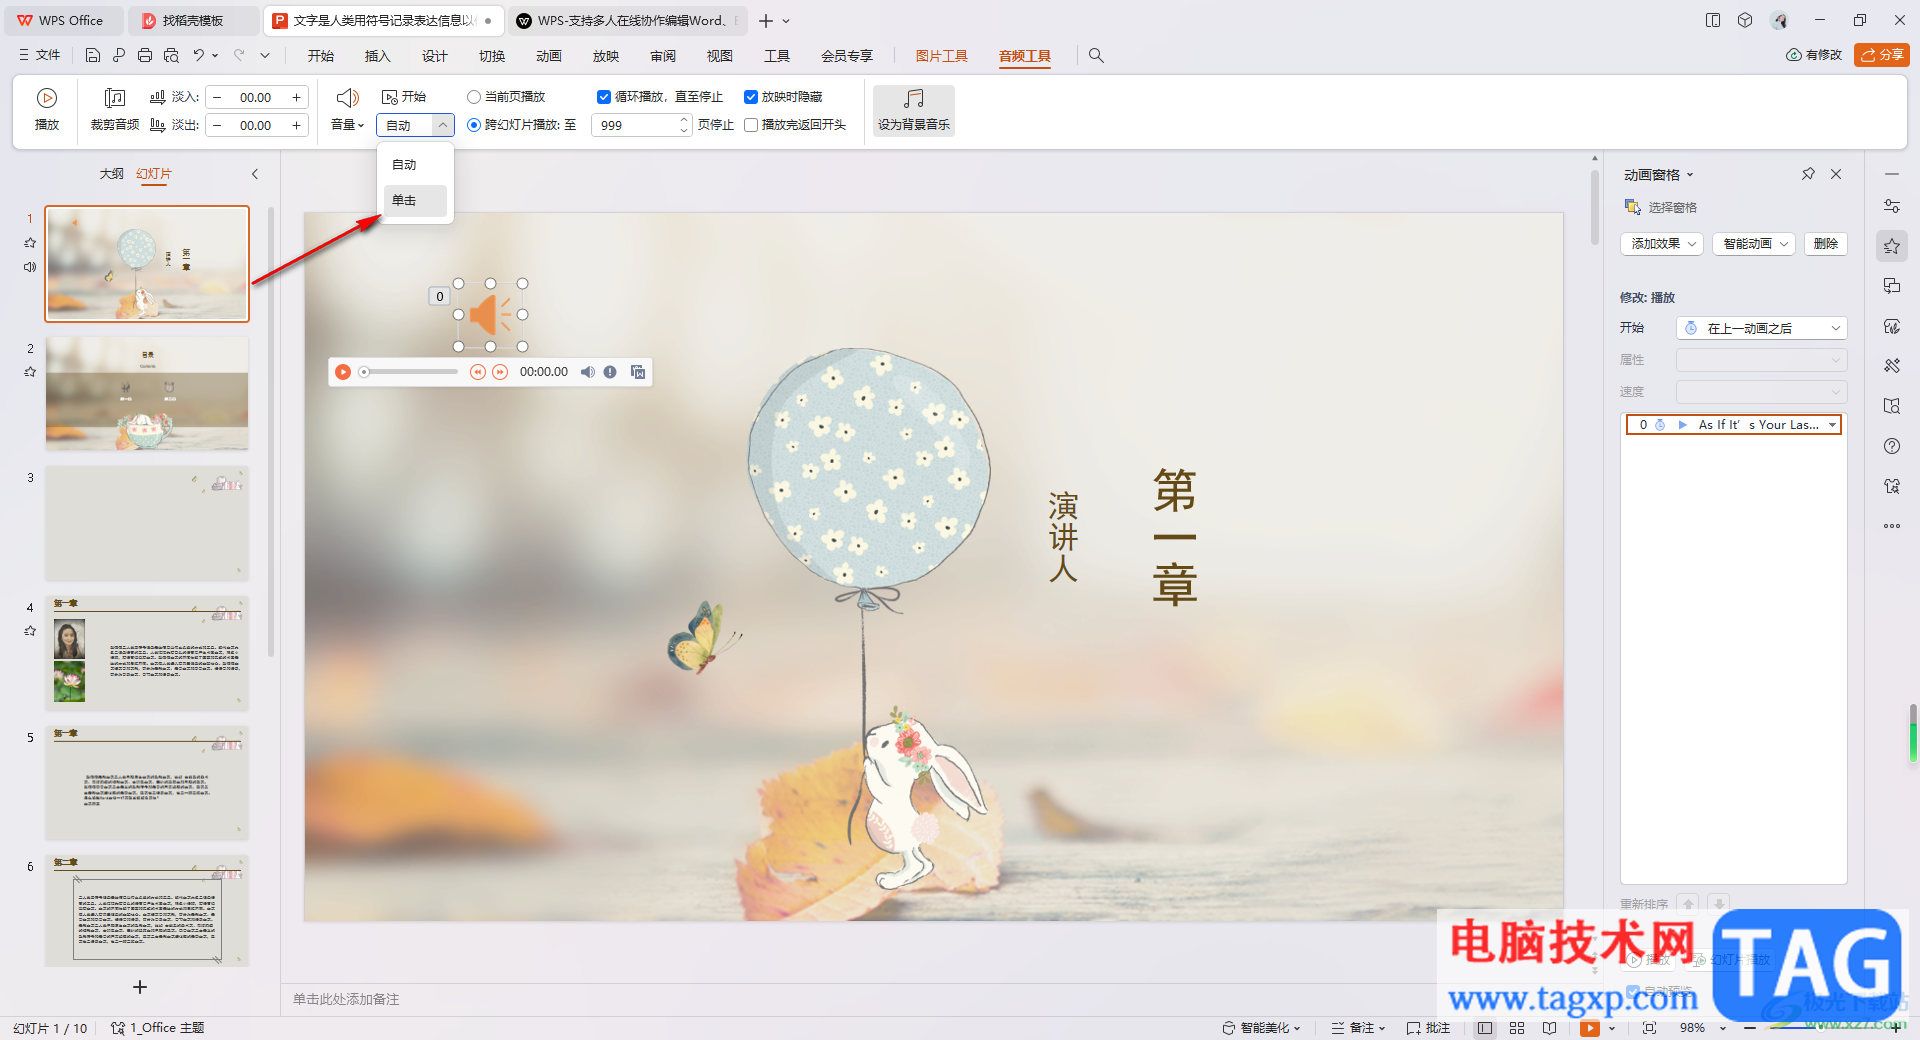
Task: Click the trim icon in audio player
Action: 638,372
